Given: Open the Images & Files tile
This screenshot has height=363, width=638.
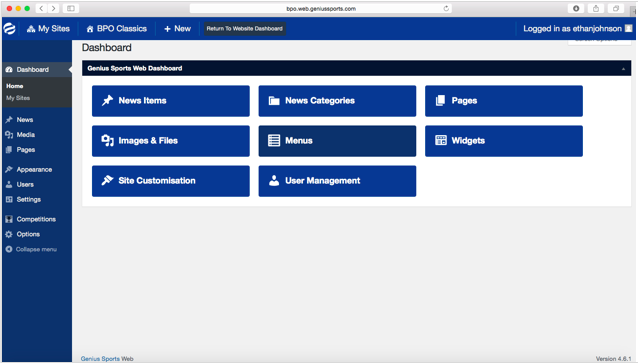Looking at the screenshot, I should pyautogui.click(x=171, y=141).
